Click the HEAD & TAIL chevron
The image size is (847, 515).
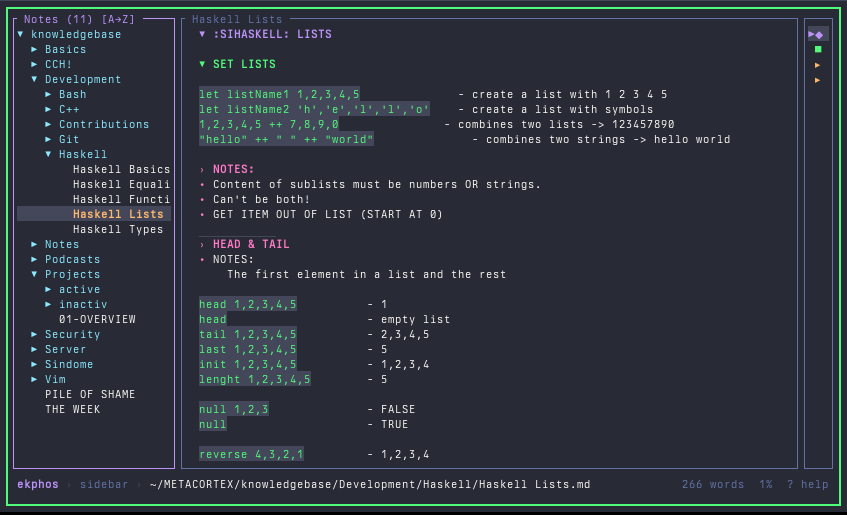pos(202,244)
